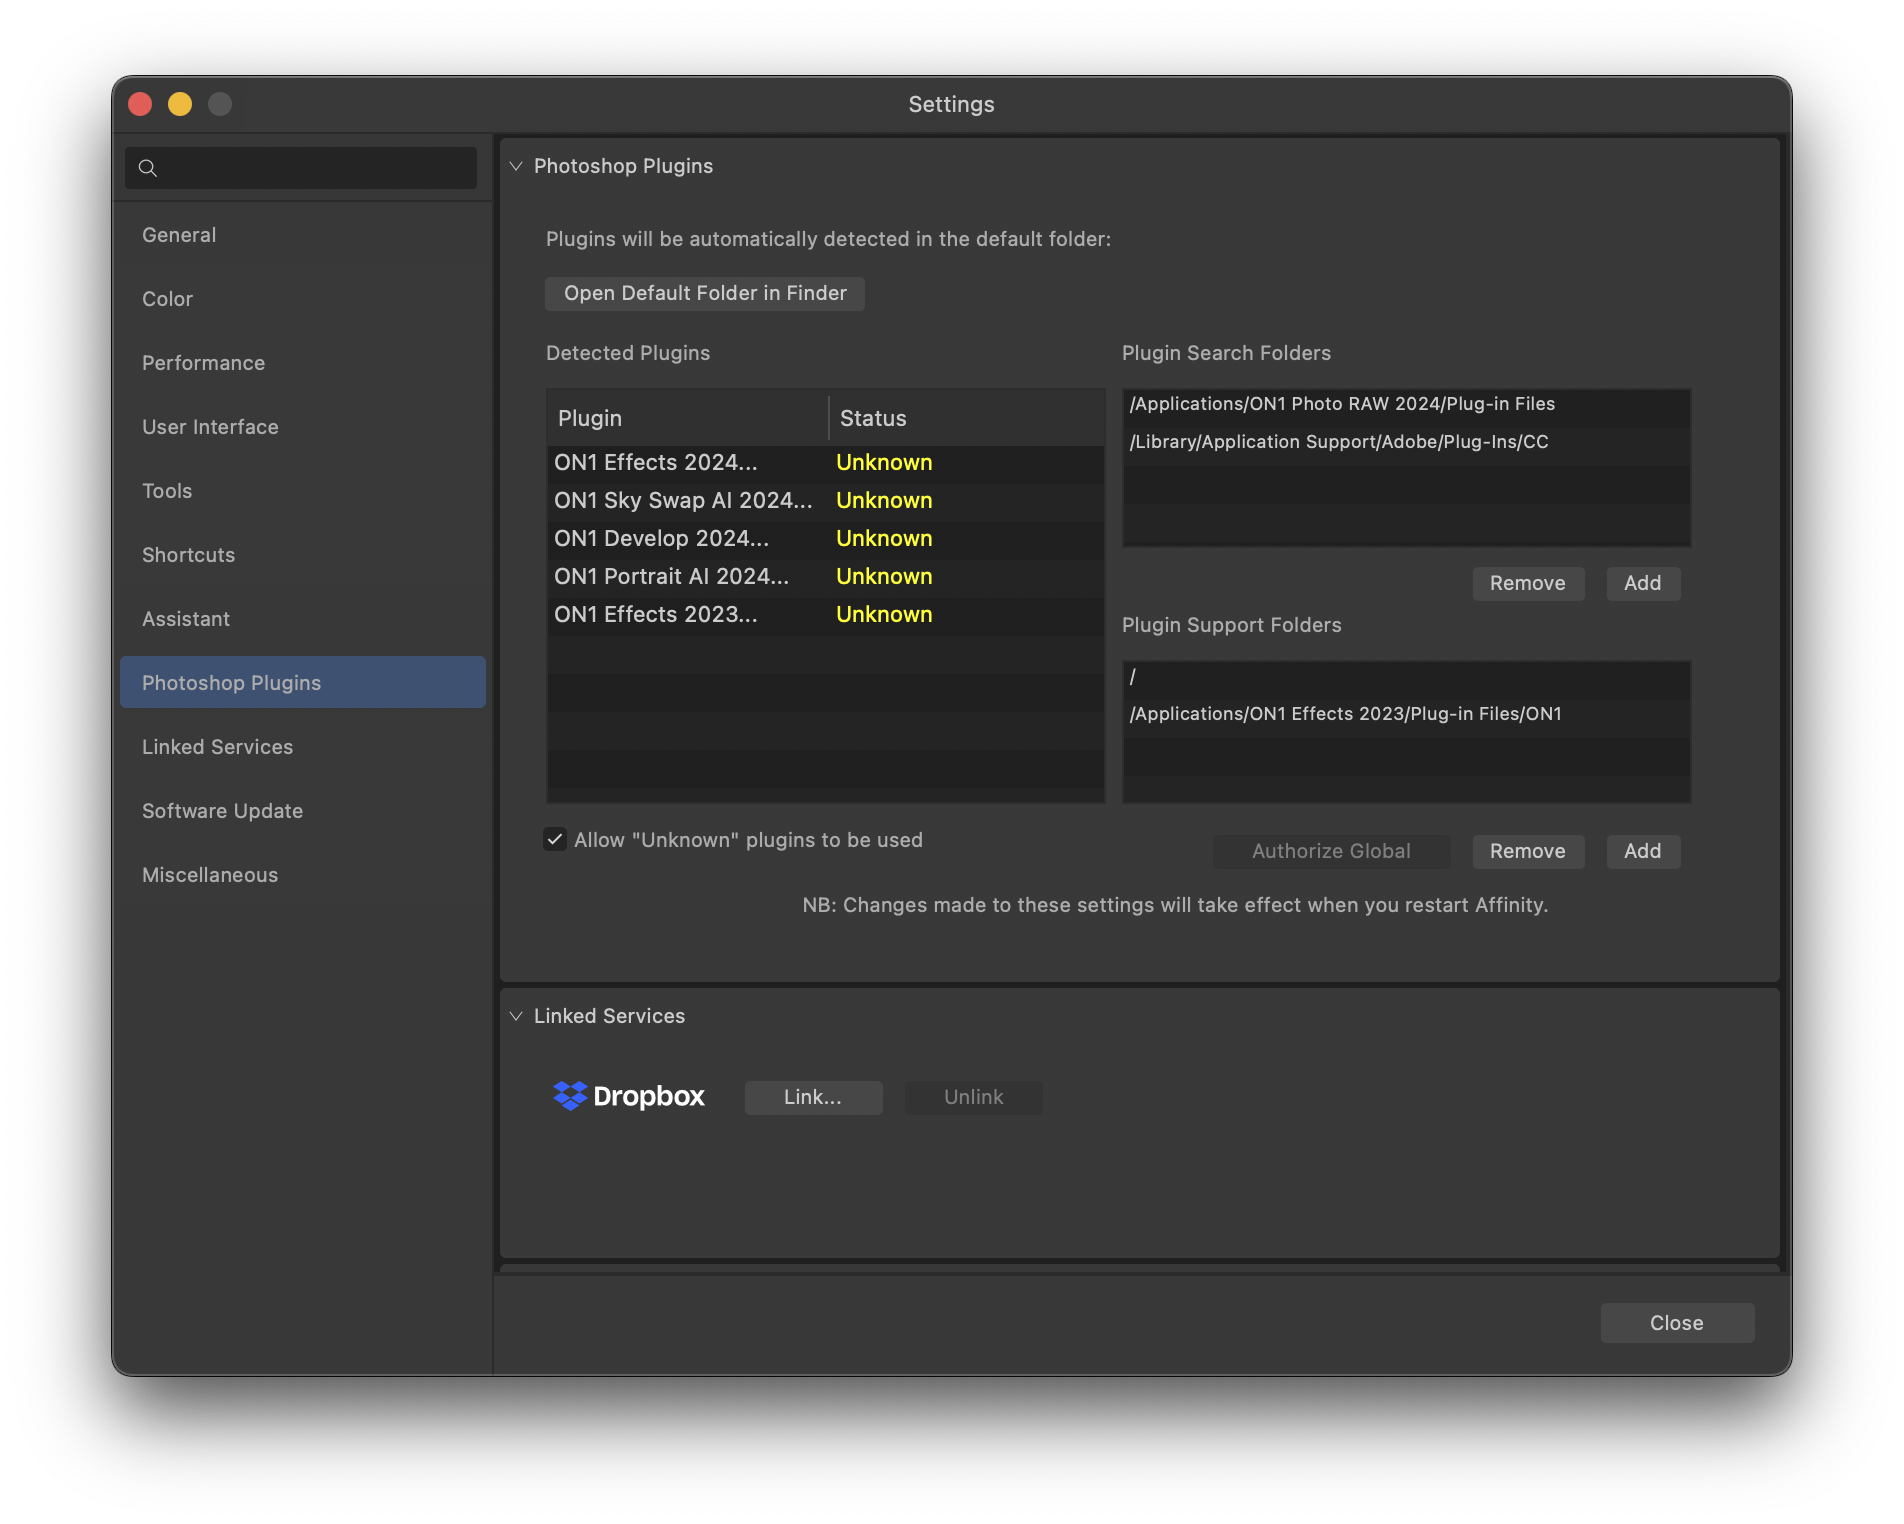Remove a plugin search folder

pos(1527,583)
